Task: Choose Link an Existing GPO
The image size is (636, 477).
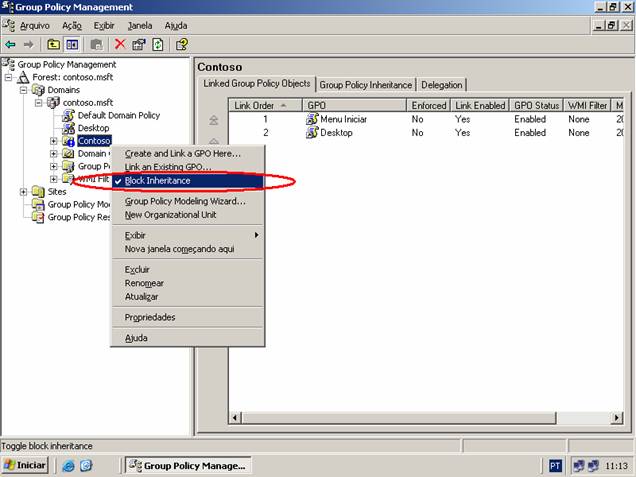Action: coord(188,167)
